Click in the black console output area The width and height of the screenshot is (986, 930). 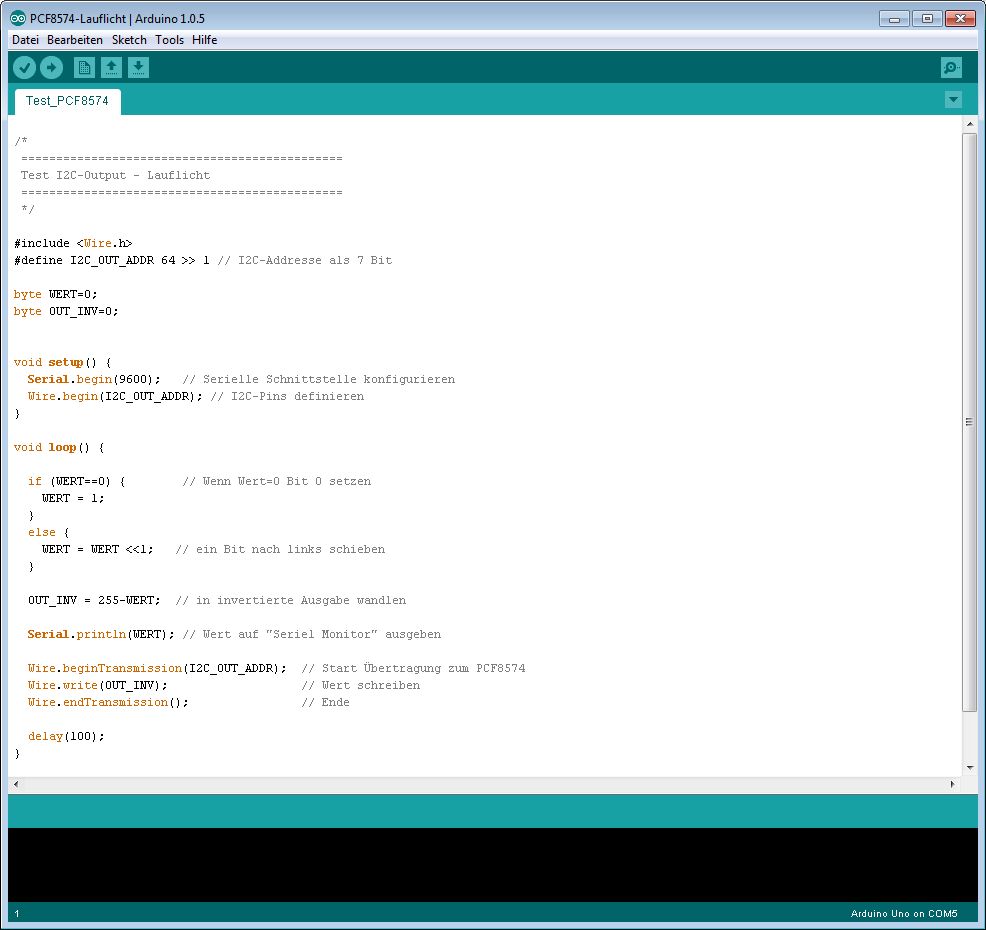click(492, 864)
